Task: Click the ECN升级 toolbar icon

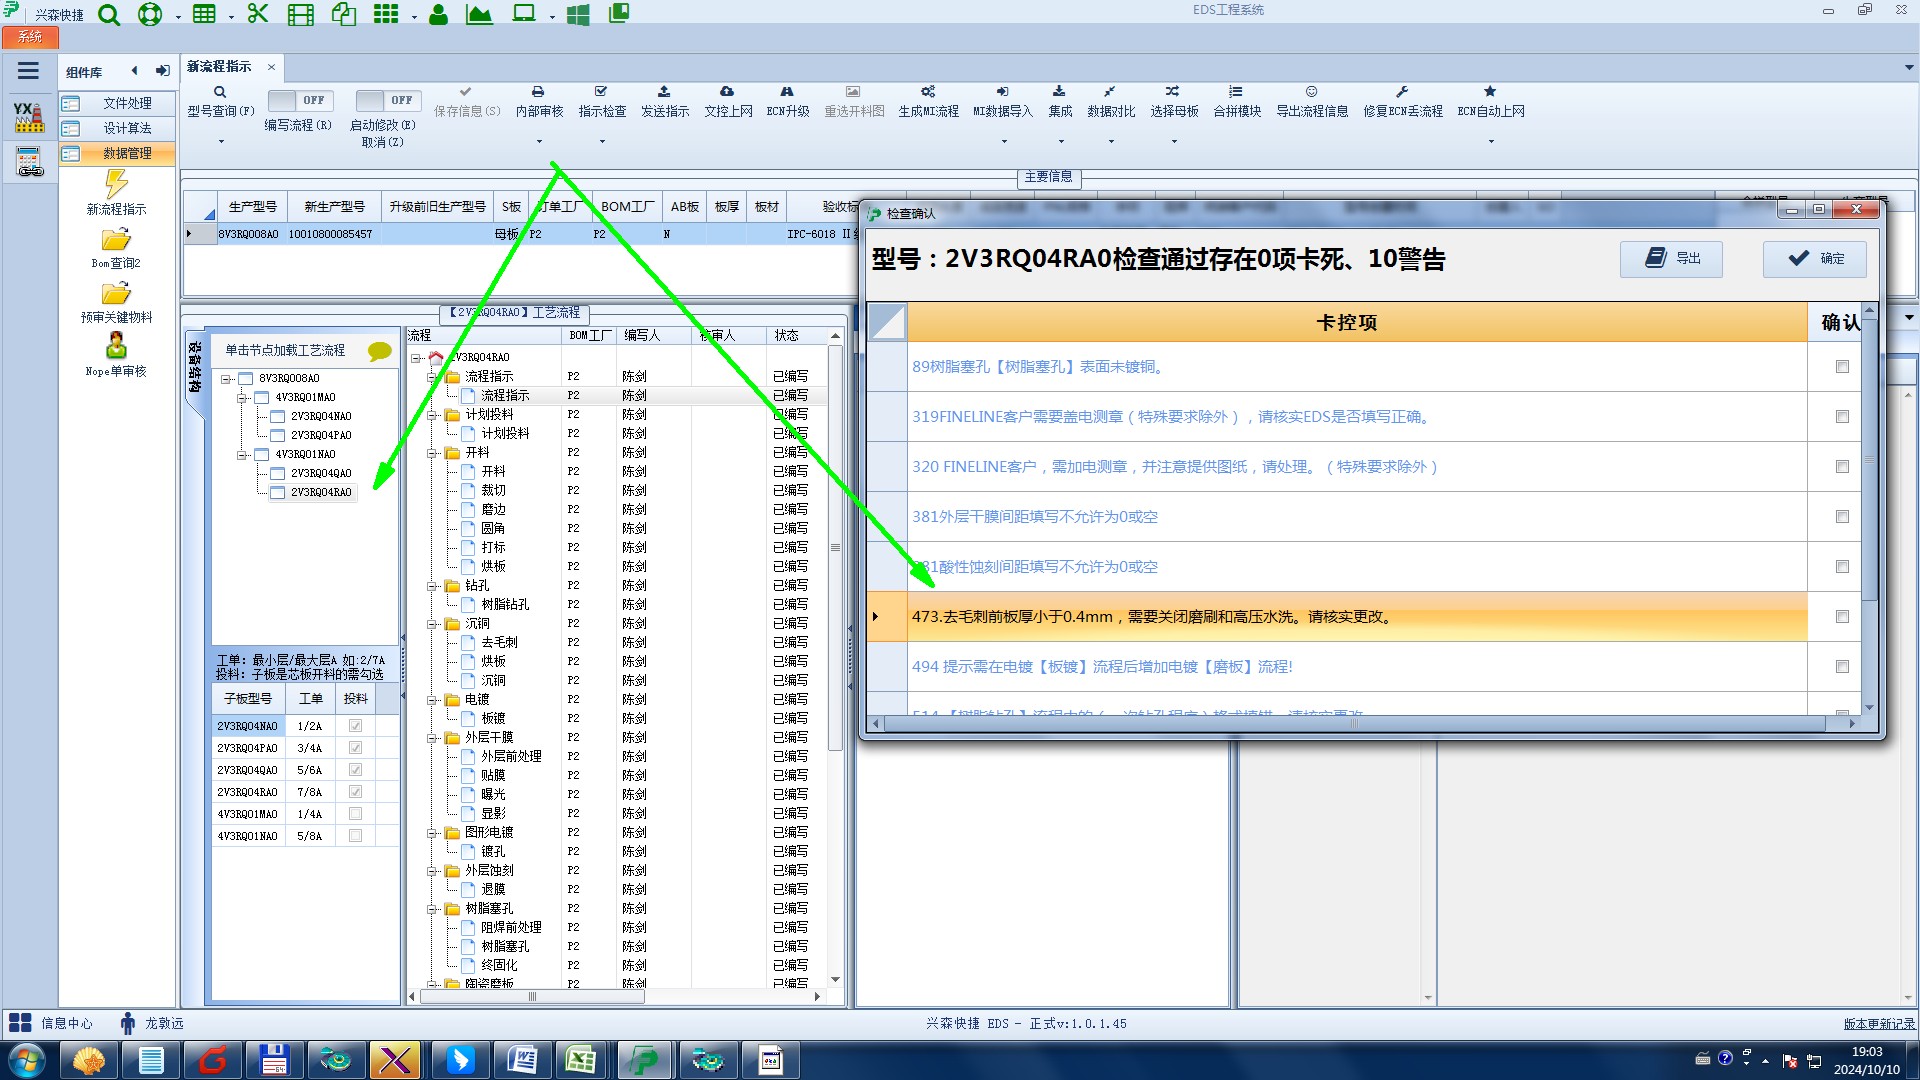Action: click(787, 91)
